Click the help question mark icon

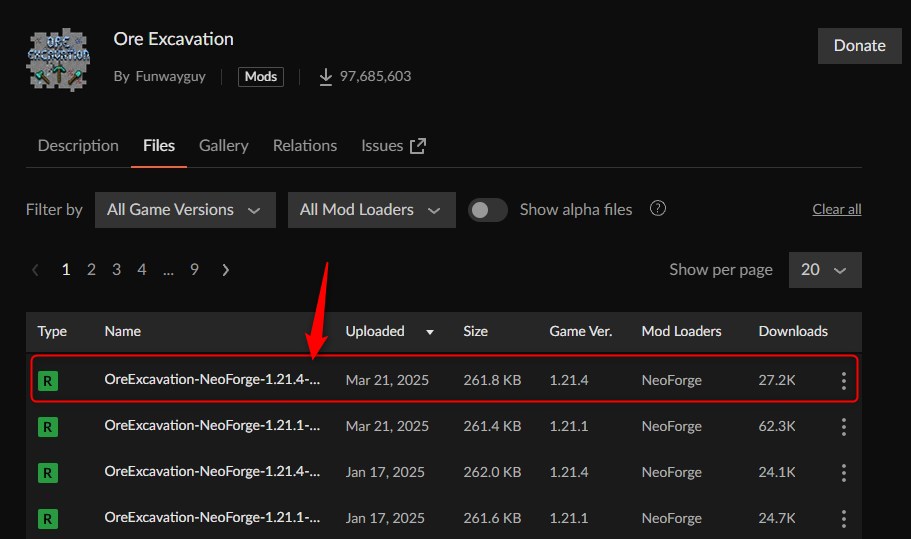click(658, 209)
